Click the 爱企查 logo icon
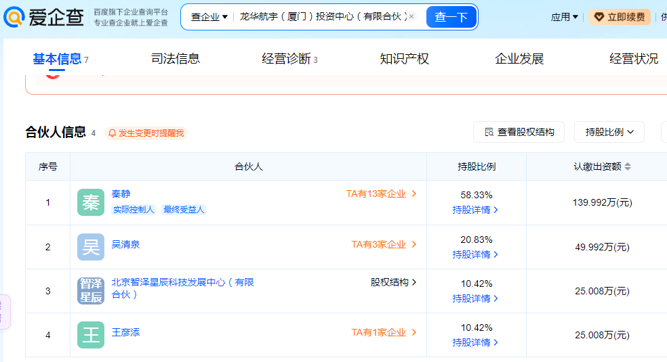The width and height of the screenshot is (667, 362). pyautogui.click(x=14, y=17)
